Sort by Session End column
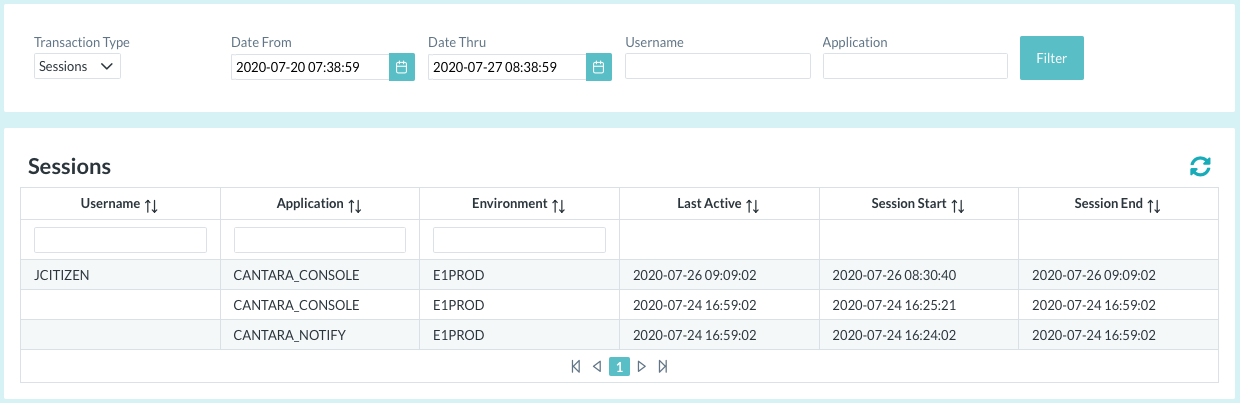 [x=1153, y=205]
